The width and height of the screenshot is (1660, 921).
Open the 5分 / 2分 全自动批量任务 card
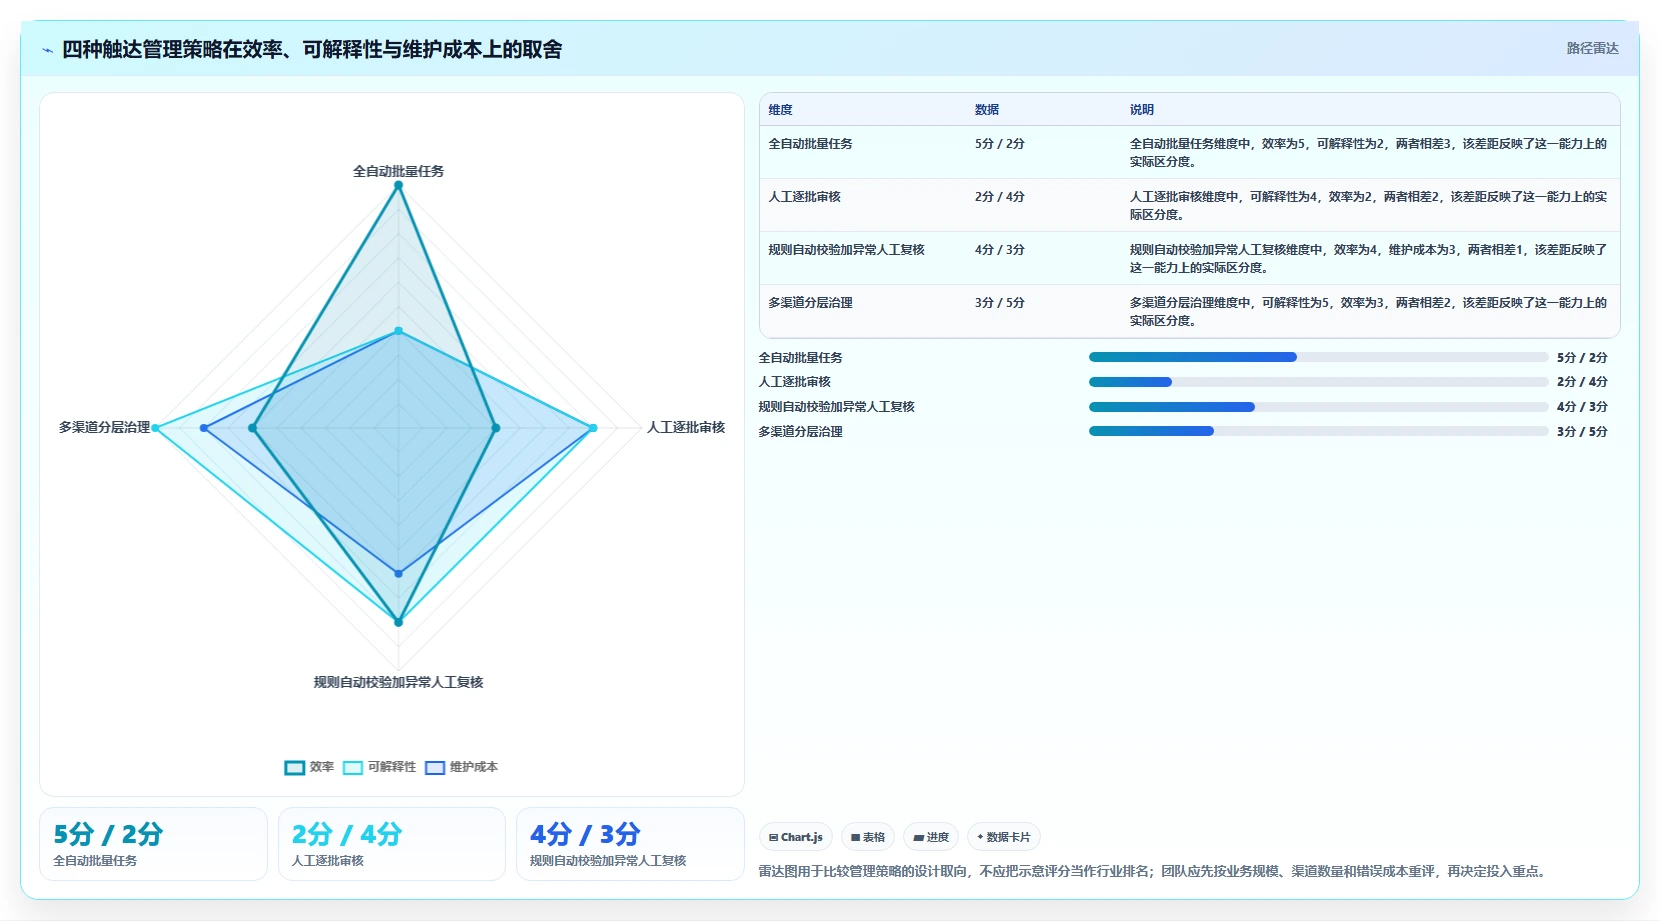click(x=153, y=844)
